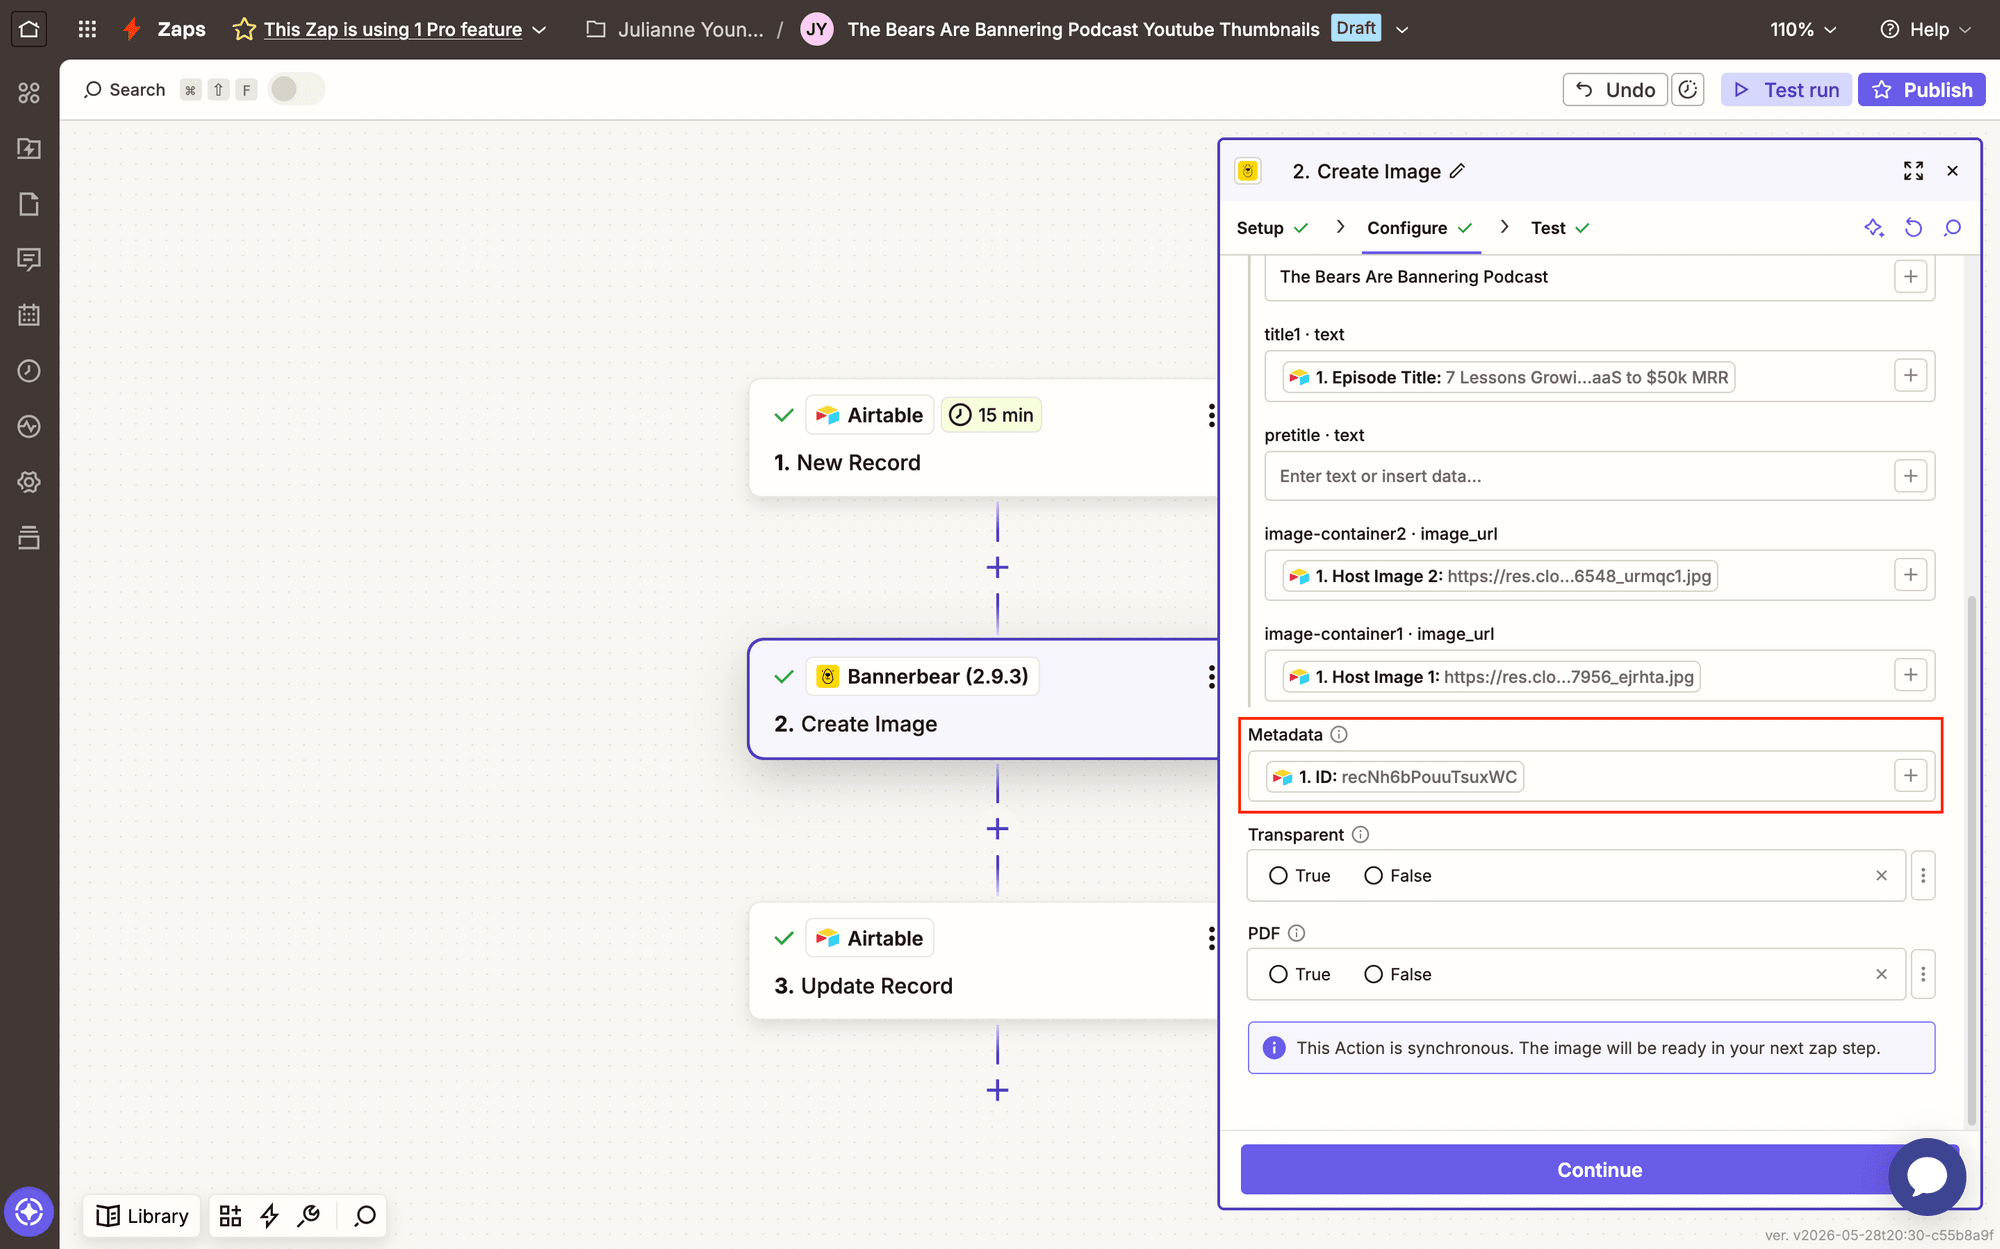
Task: Click the search icon in the step panel
Action: [x=1952, y=228]
